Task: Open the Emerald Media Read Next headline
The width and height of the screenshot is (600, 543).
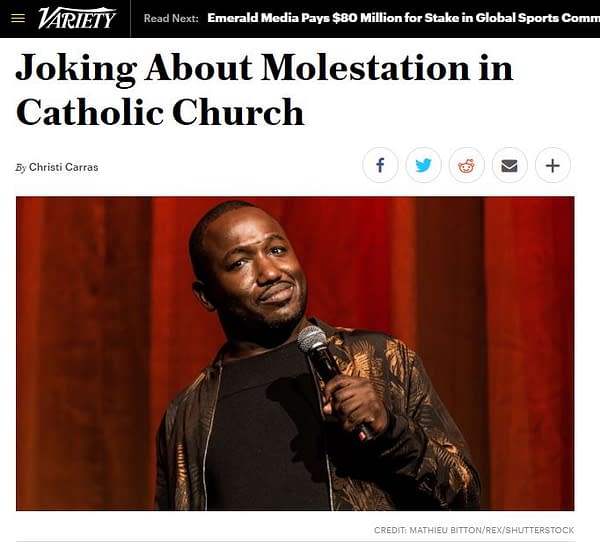Action: (403, 18)
